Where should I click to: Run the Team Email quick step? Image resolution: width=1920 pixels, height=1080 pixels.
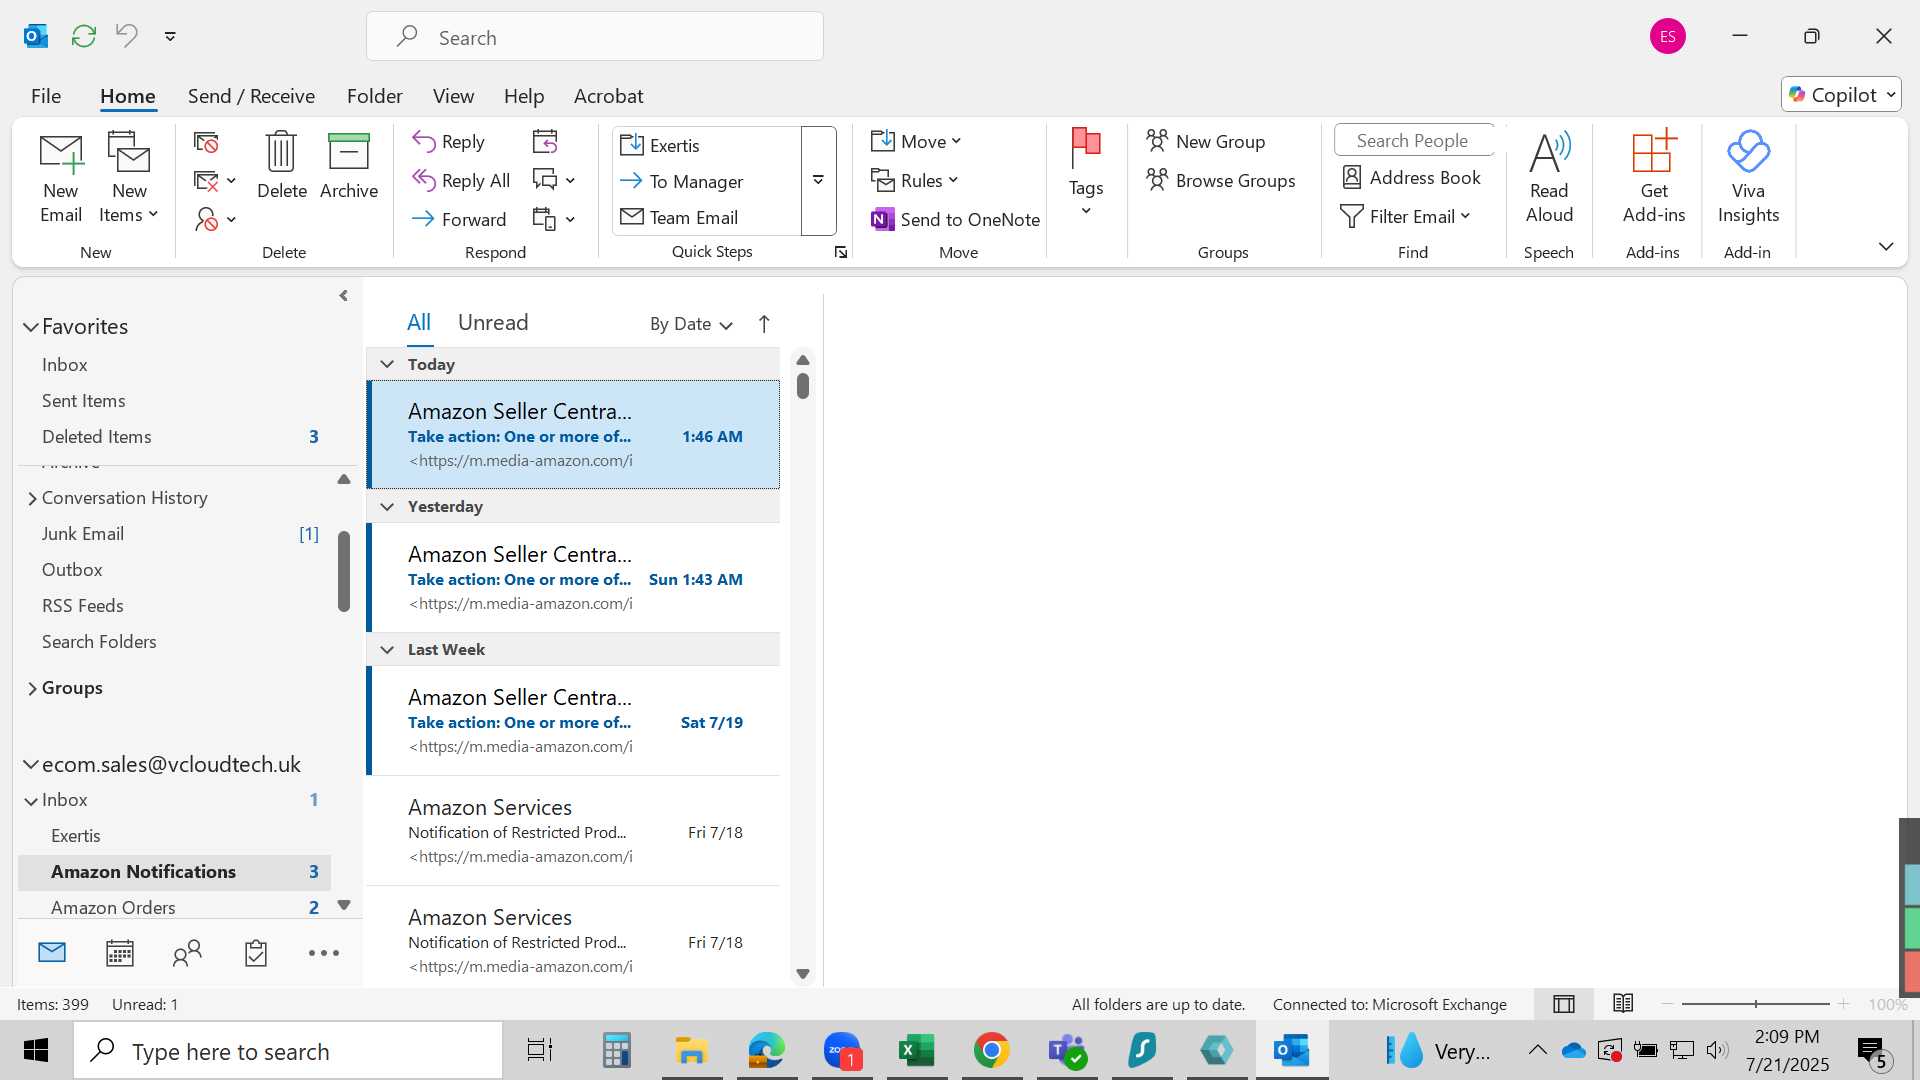tap(708, 217)
